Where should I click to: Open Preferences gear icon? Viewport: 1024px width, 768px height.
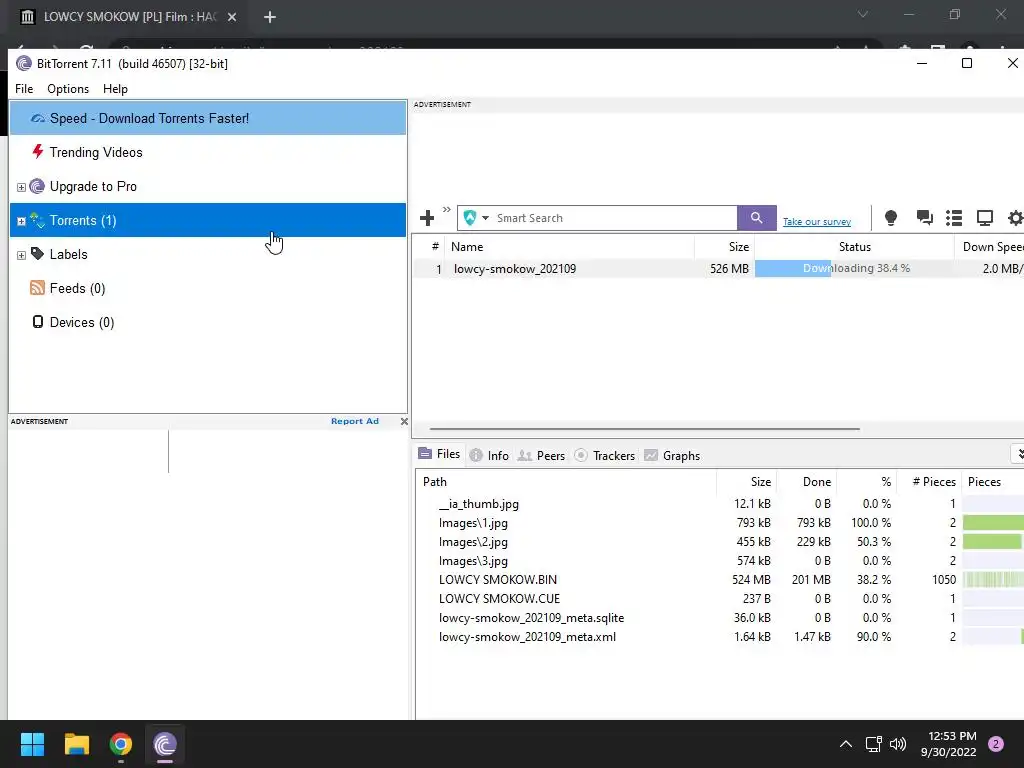click(x=1016, y=218)
